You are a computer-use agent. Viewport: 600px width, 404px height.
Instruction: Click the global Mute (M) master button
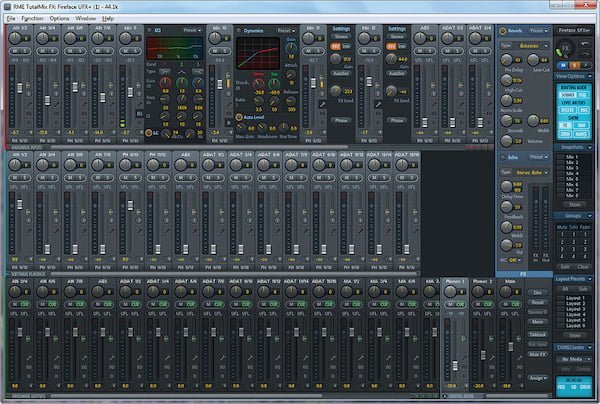coord(563,65)
